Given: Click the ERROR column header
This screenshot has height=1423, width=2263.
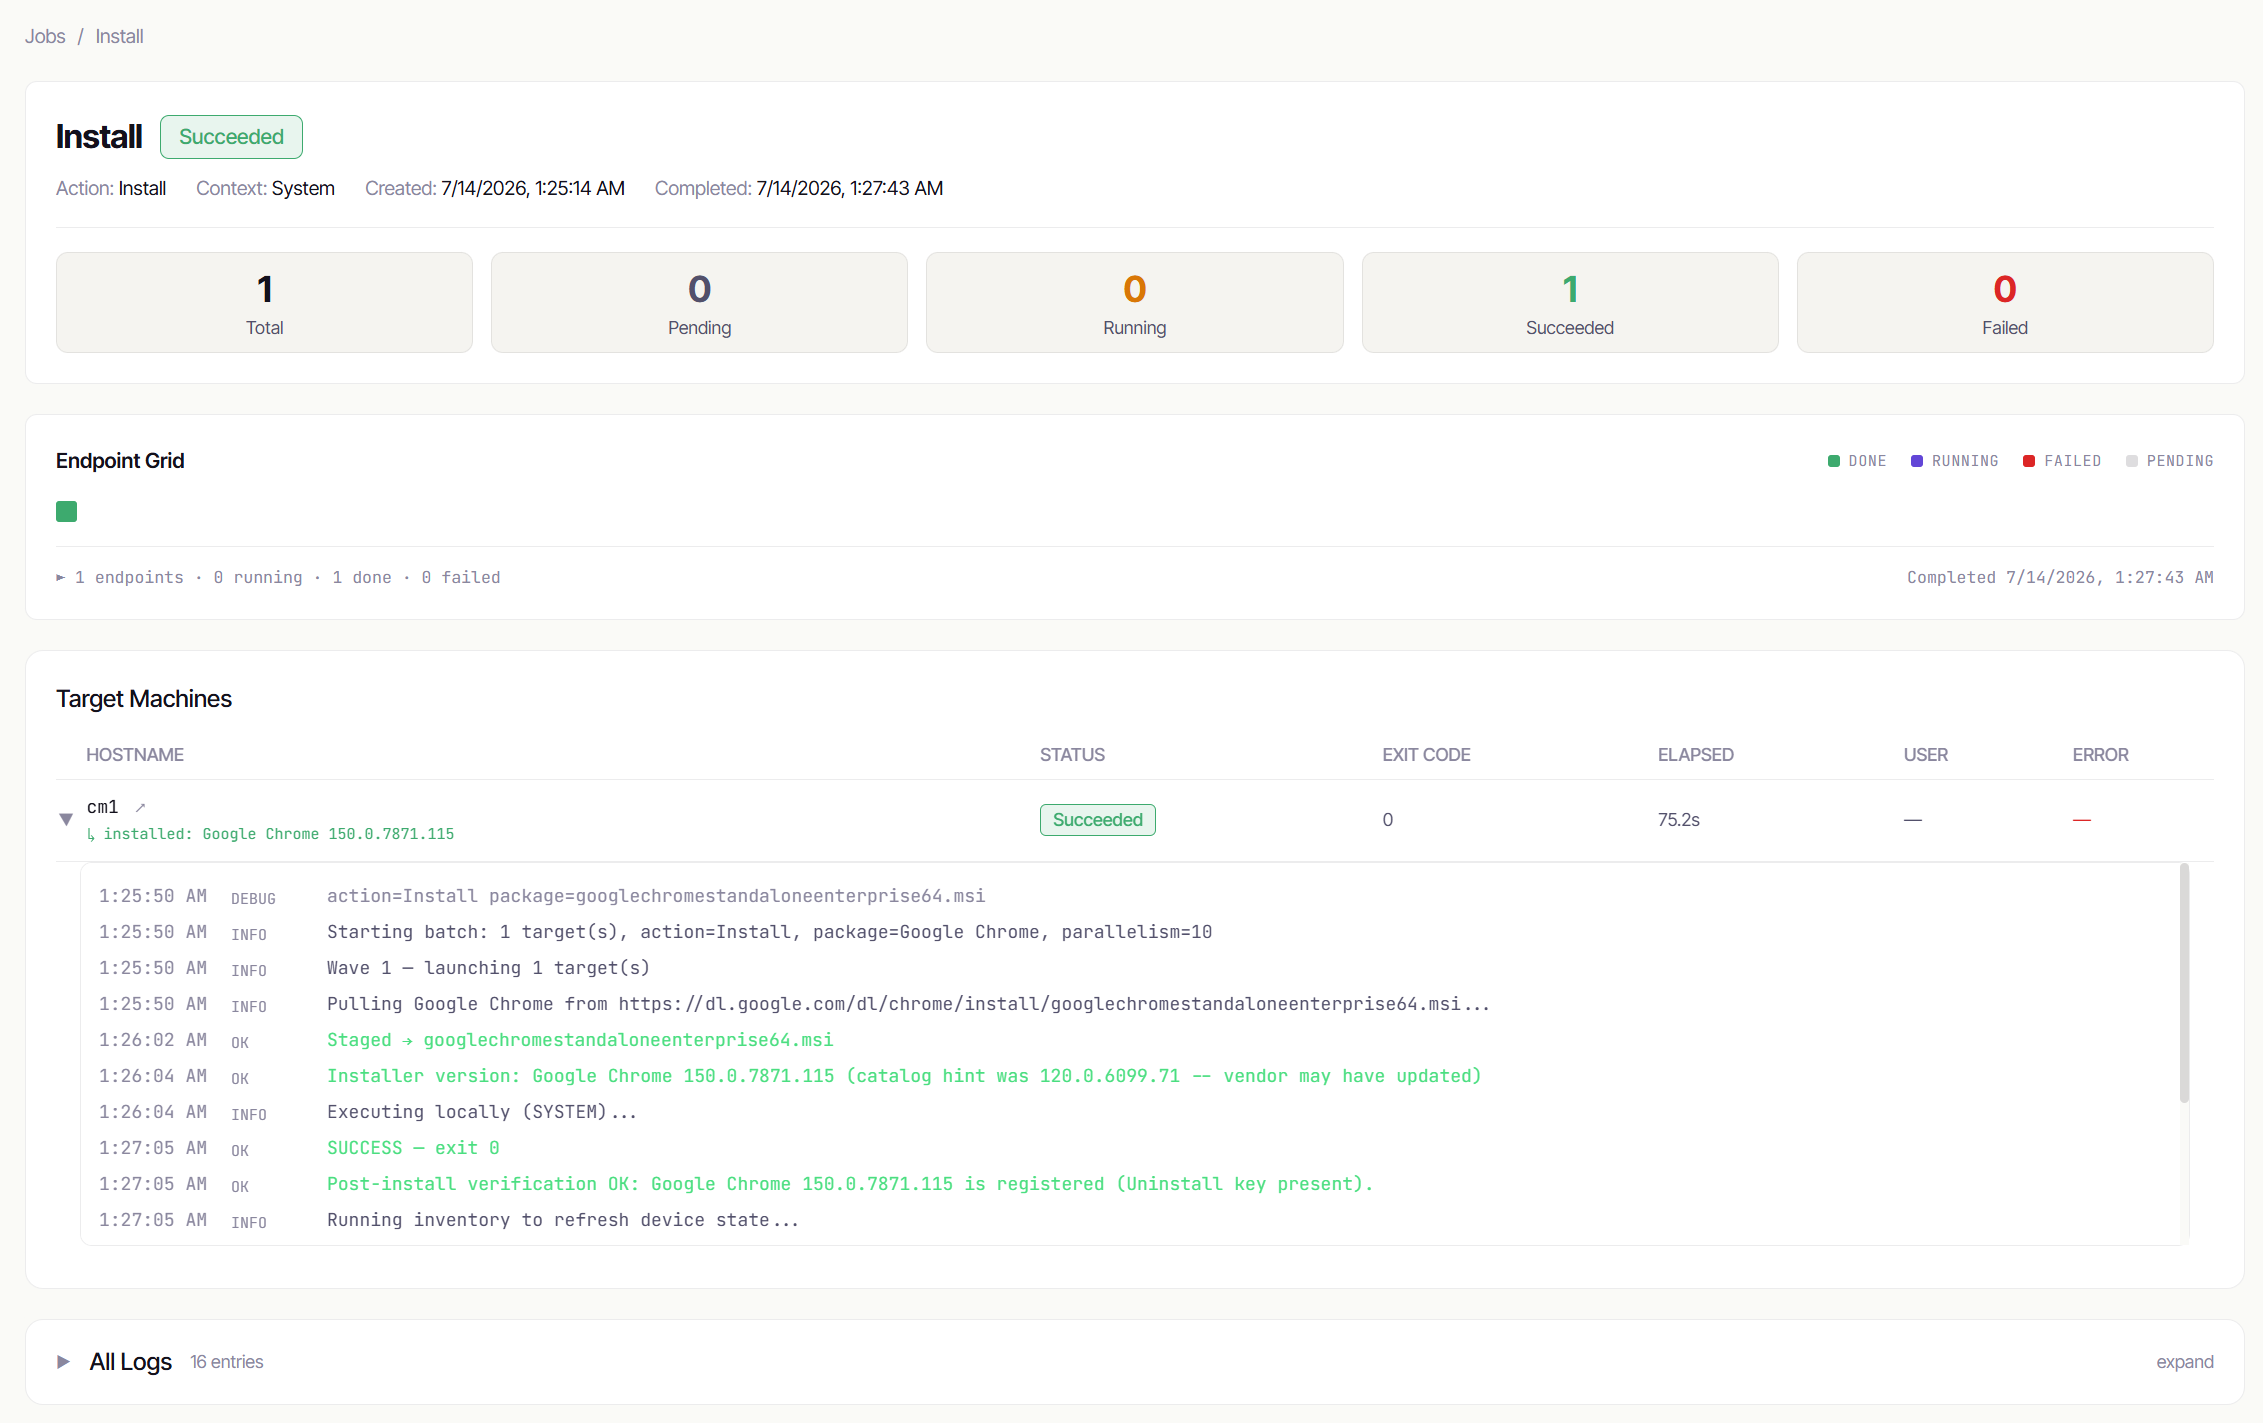Looking at the screenshot, I should (x=2100, y=755).
